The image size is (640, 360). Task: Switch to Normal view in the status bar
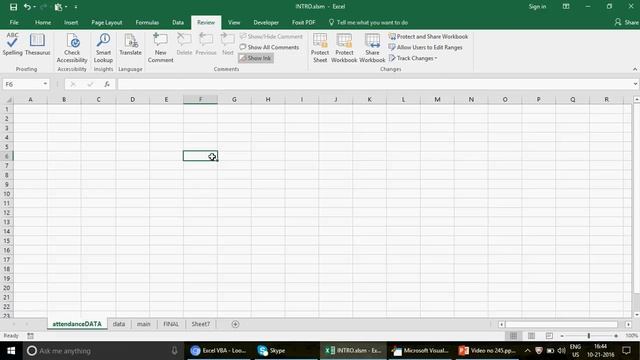point(513,336)
